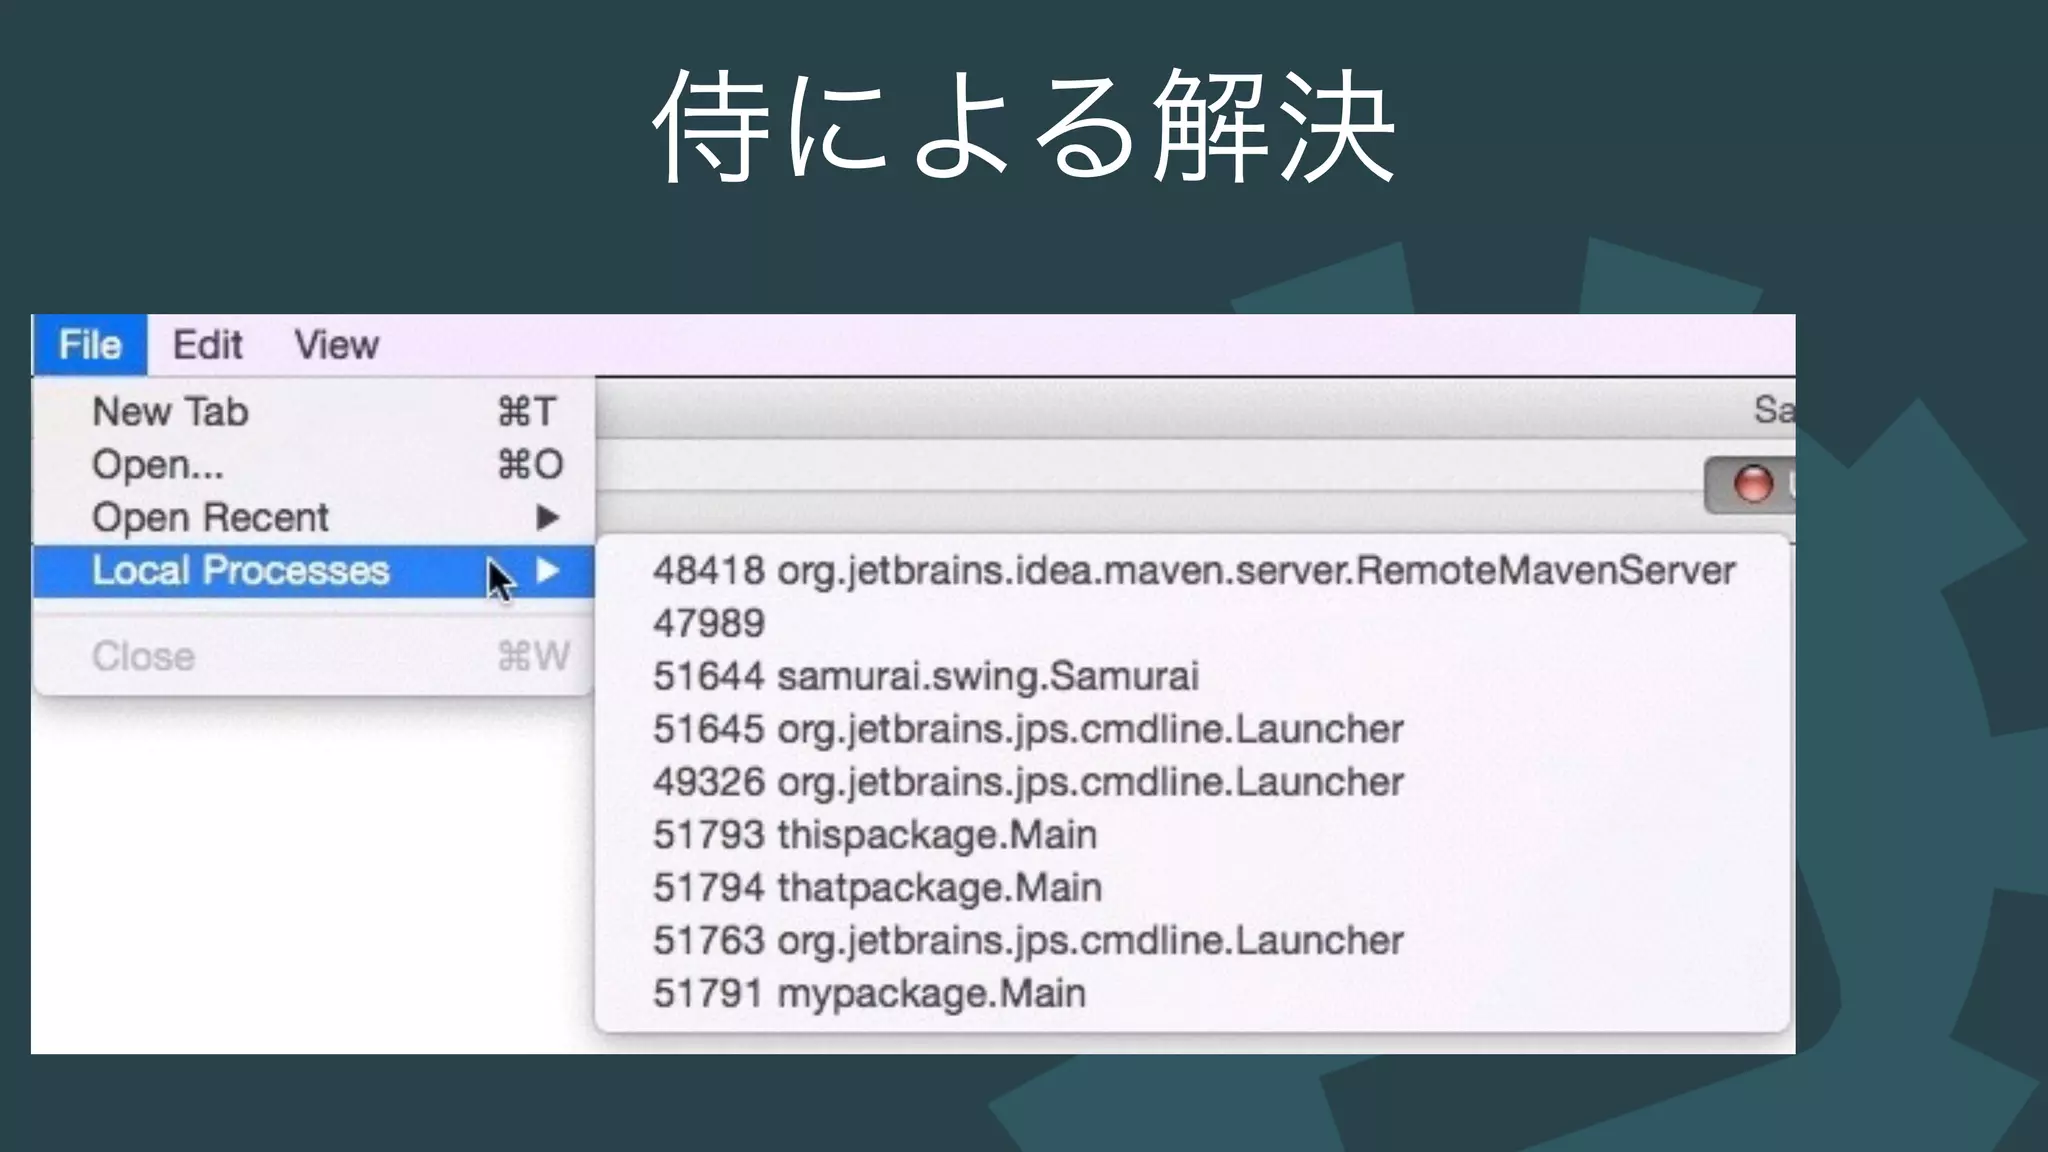The height and width of the screenshot is (1152, 2048).
Task: Open the View menu
Action: 336,345
